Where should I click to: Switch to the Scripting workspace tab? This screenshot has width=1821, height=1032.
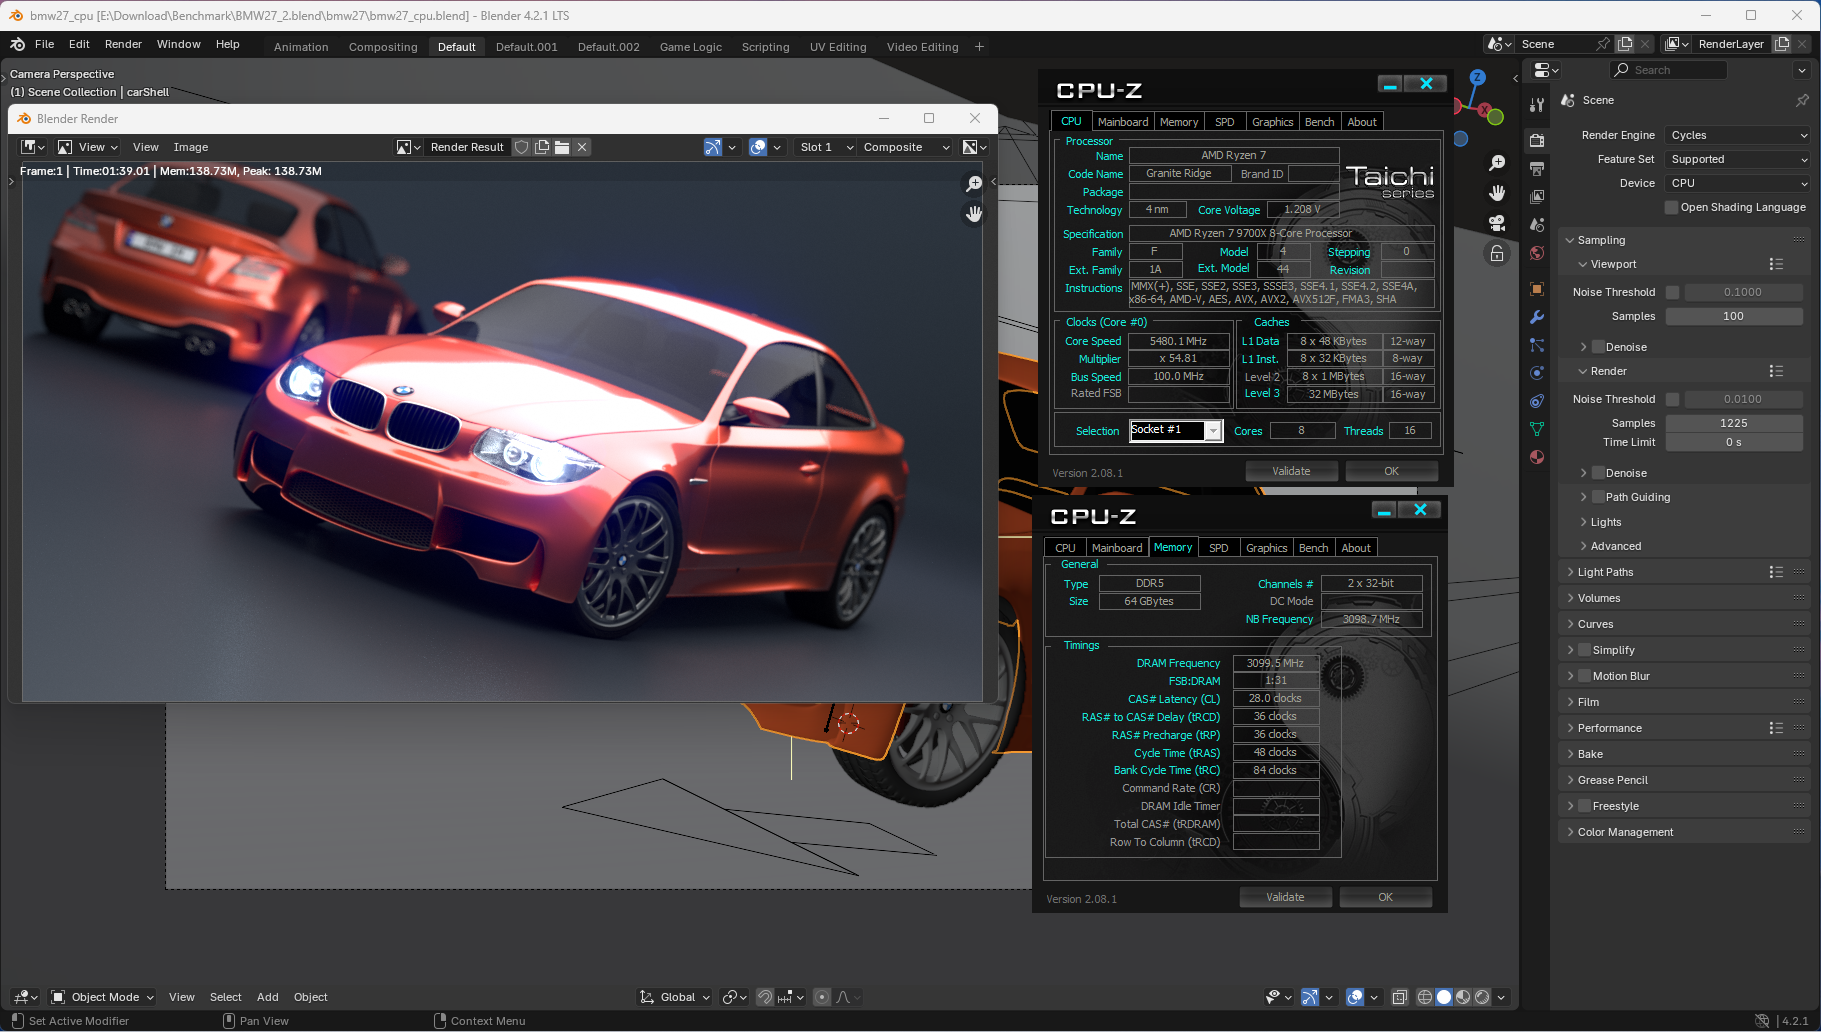click(765, 47)
